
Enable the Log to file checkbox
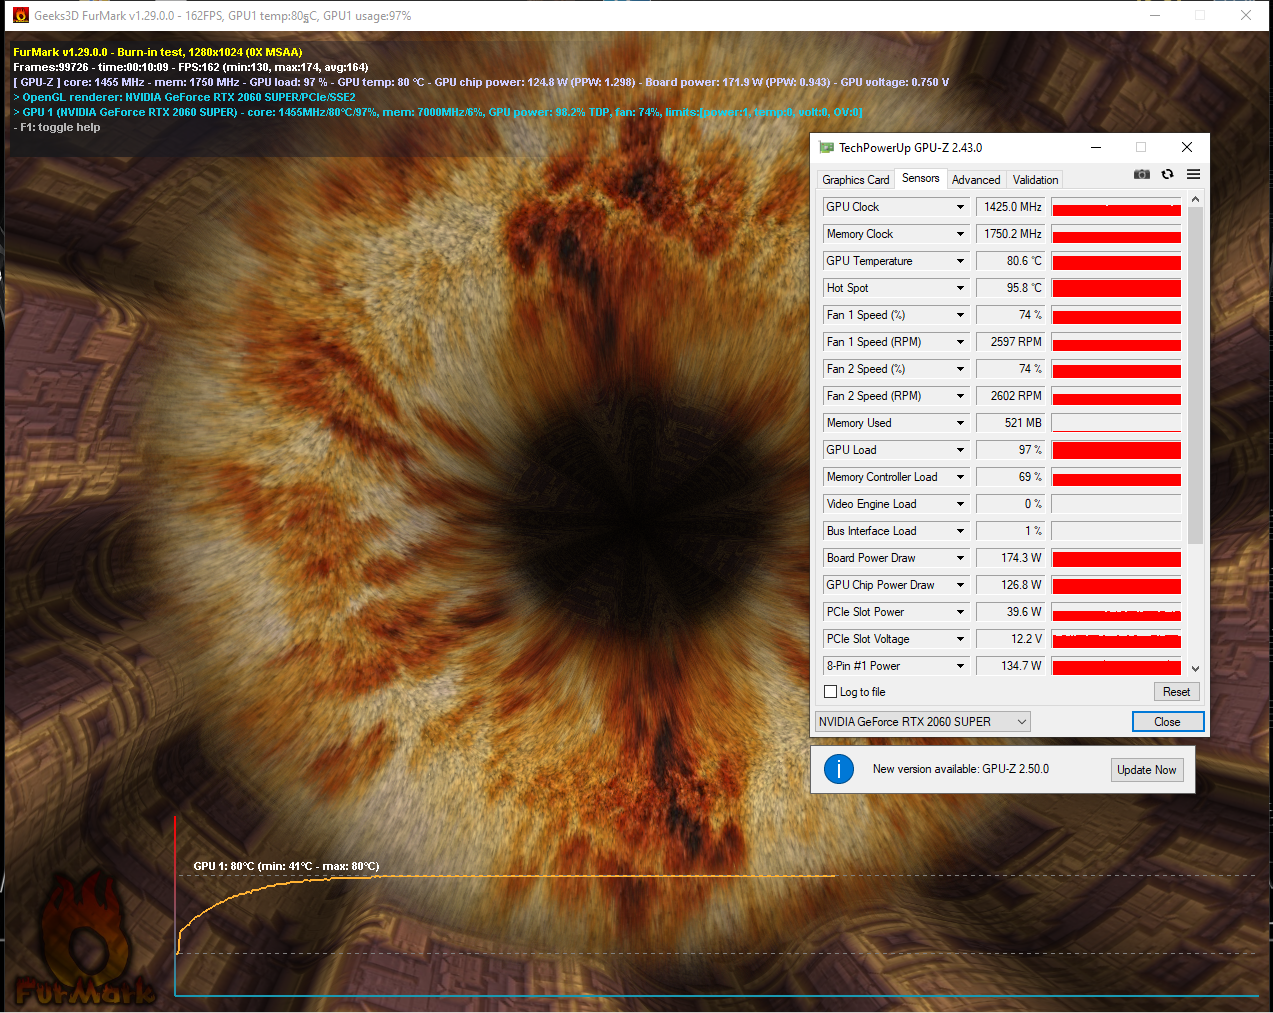(x=830, y=691)
